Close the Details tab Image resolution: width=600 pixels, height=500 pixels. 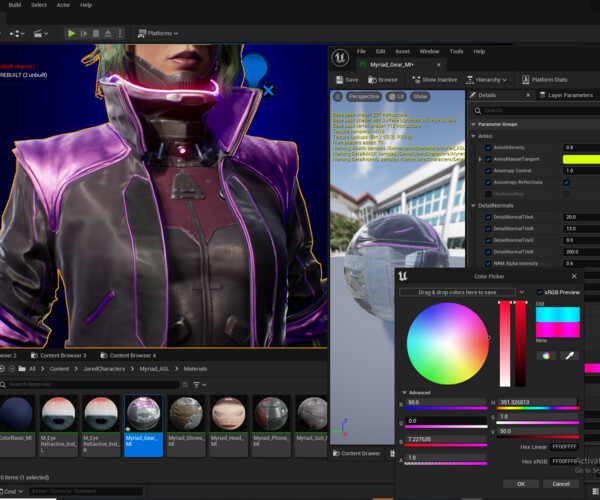(x=528, y=95)
